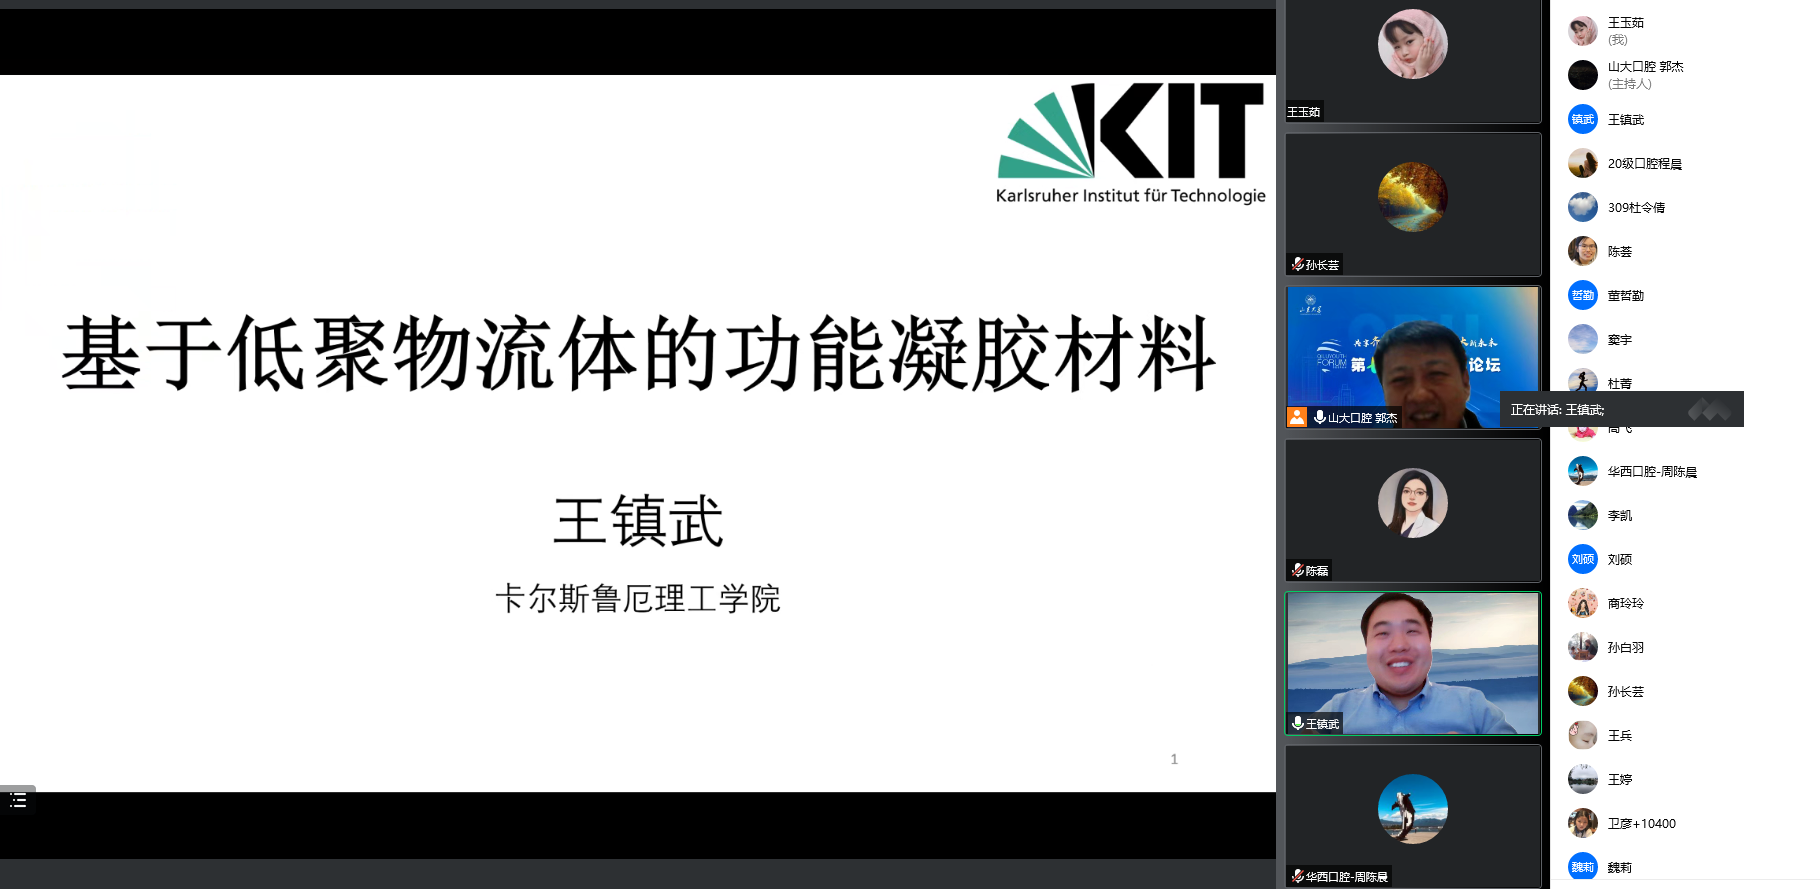Click the orange host badge on 郭杰's video
1820x889 pixels.
pos(1297,417)
